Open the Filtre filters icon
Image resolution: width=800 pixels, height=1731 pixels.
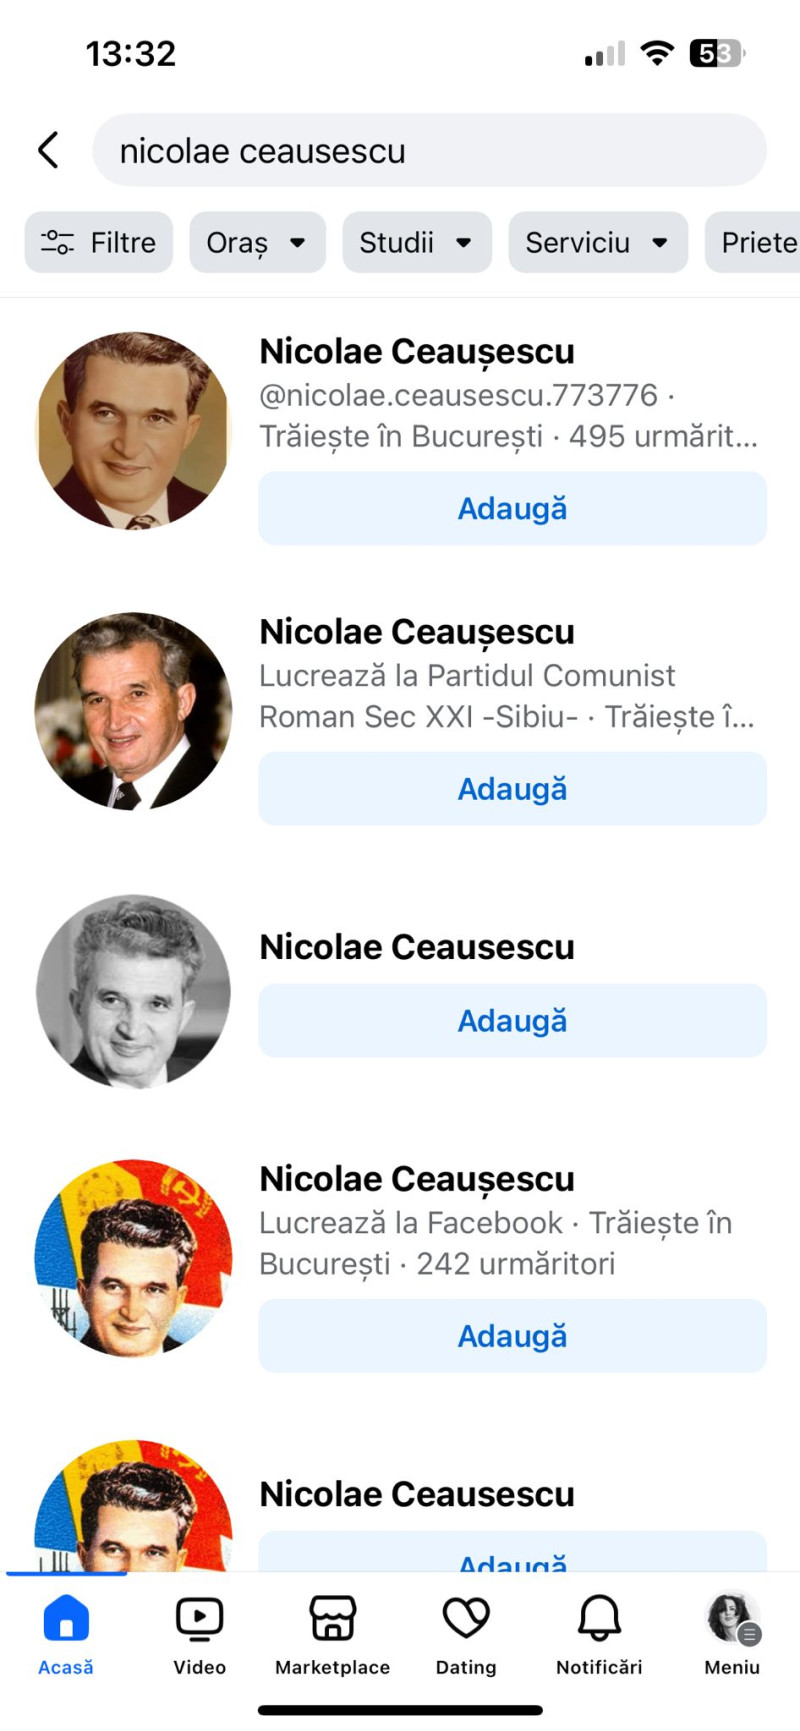[x=58, y=242]
